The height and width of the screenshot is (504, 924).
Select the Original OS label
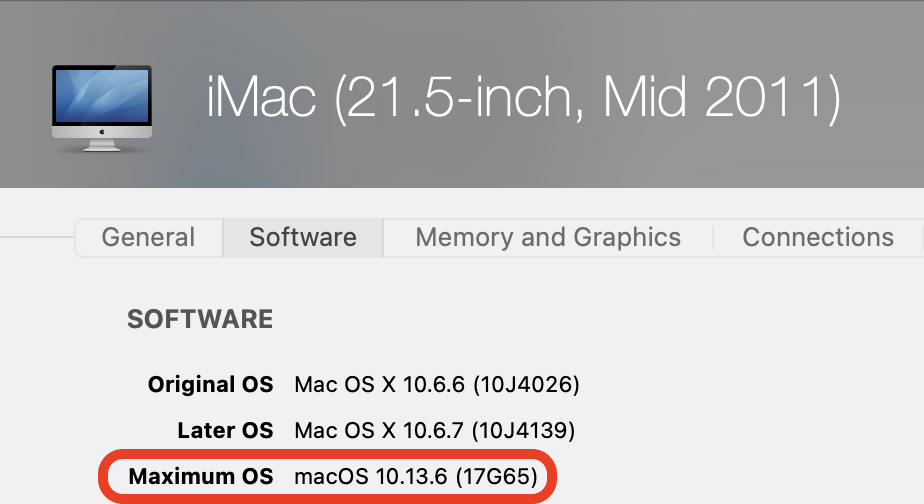tap(210, 384)
